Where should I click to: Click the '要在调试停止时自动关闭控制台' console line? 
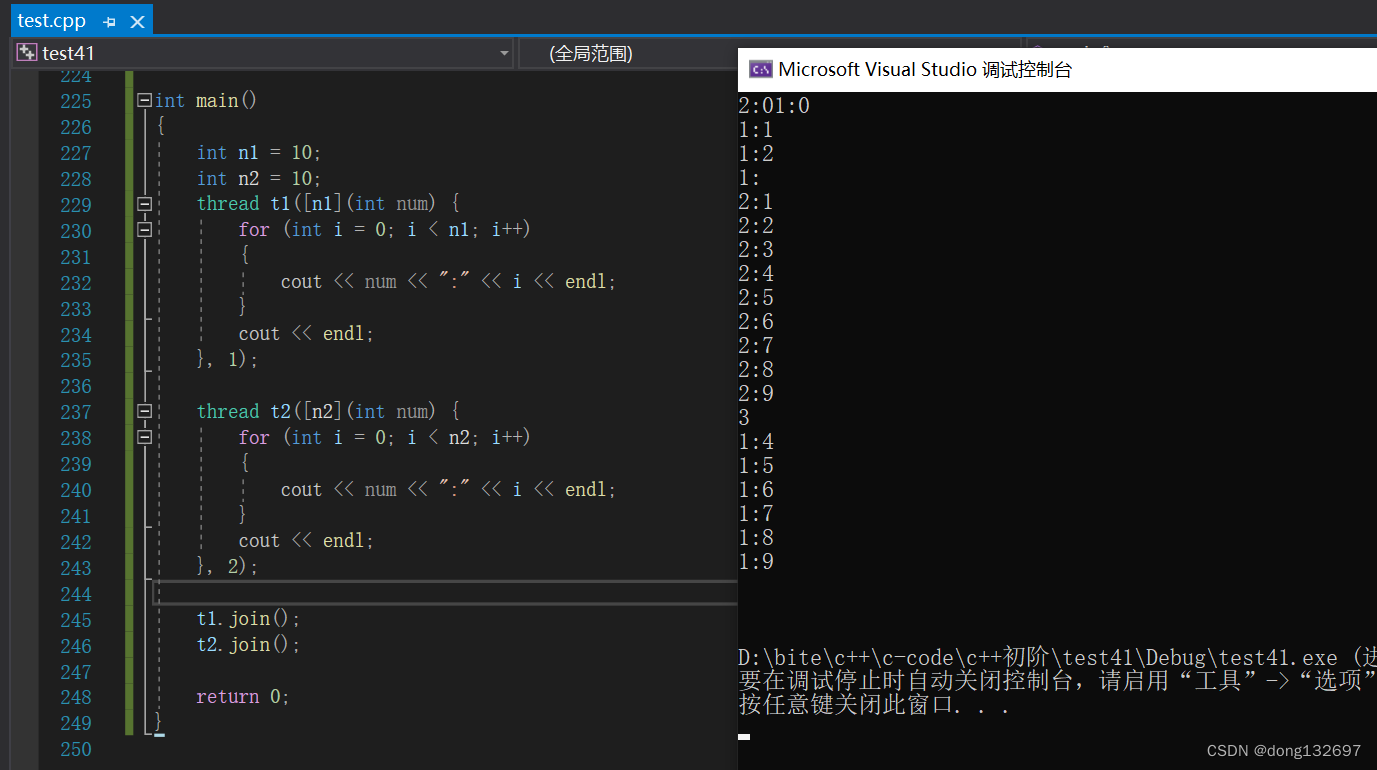(x=1057, y=682)
